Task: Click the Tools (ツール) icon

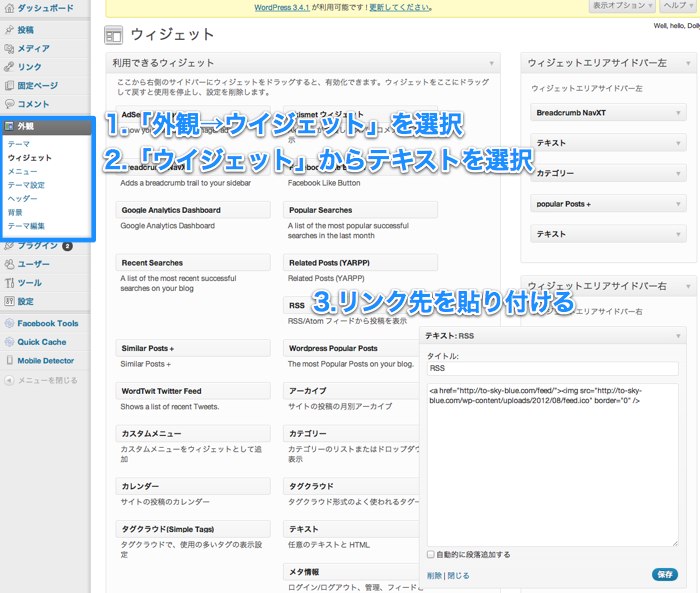Action: (x=9, y=283)
